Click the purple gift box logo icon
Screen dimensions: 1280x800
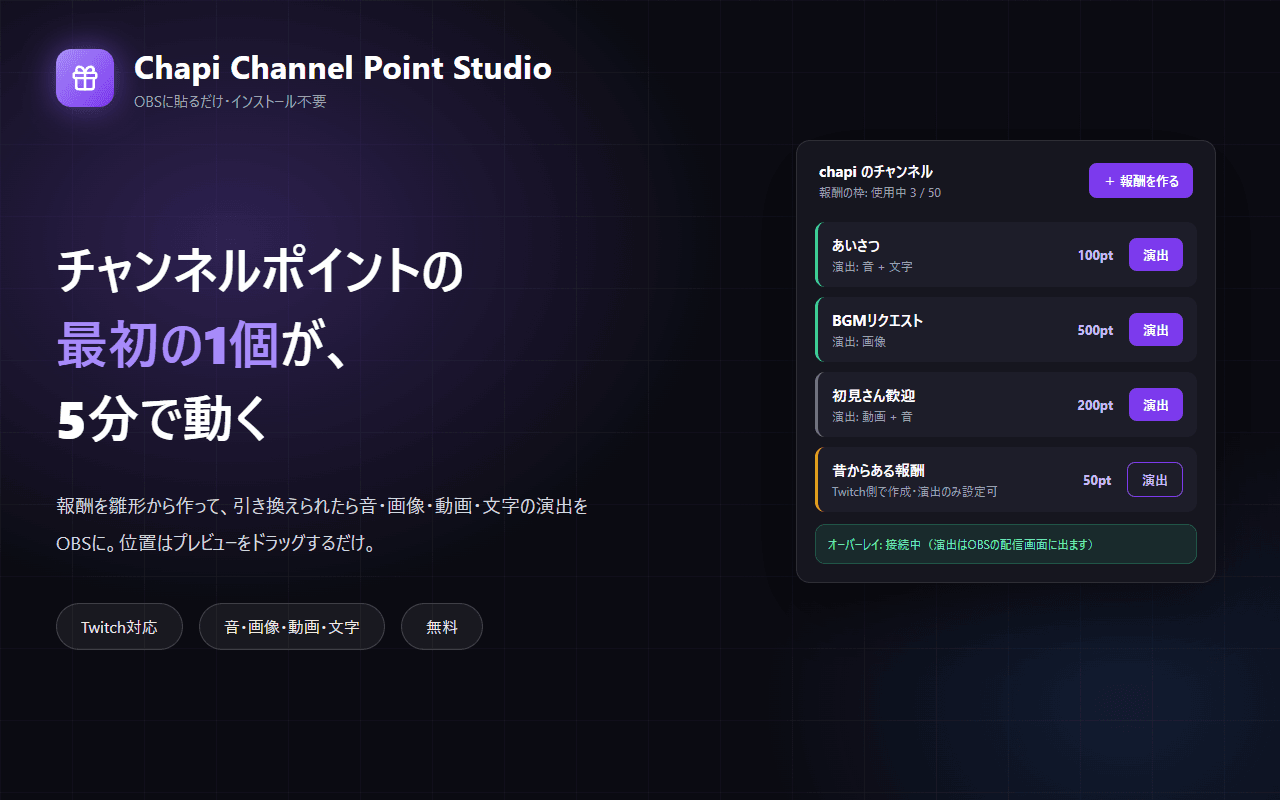click(85, 78)
